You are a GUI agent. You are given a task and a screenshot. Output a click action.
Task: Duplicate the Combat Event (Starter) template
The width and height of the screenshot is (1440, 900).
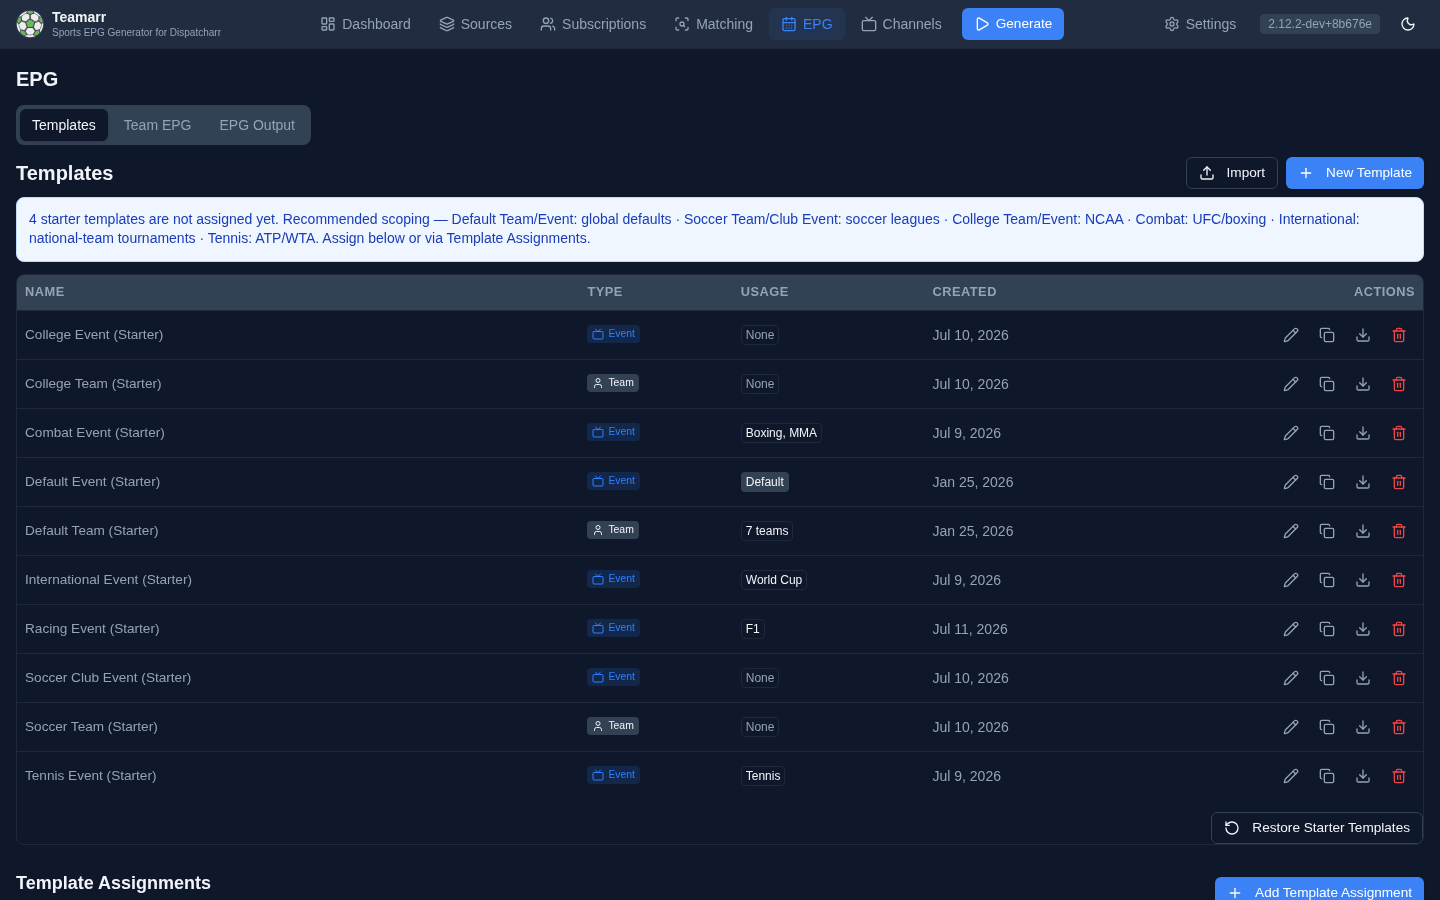click(x=1327, y=433)
